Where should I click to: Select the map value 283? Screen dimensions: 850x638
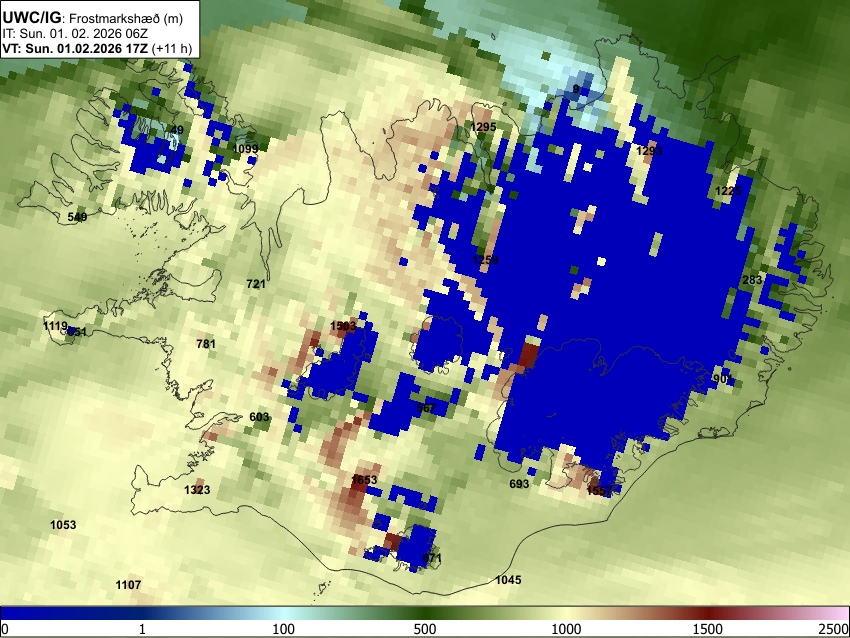[752, 280]
